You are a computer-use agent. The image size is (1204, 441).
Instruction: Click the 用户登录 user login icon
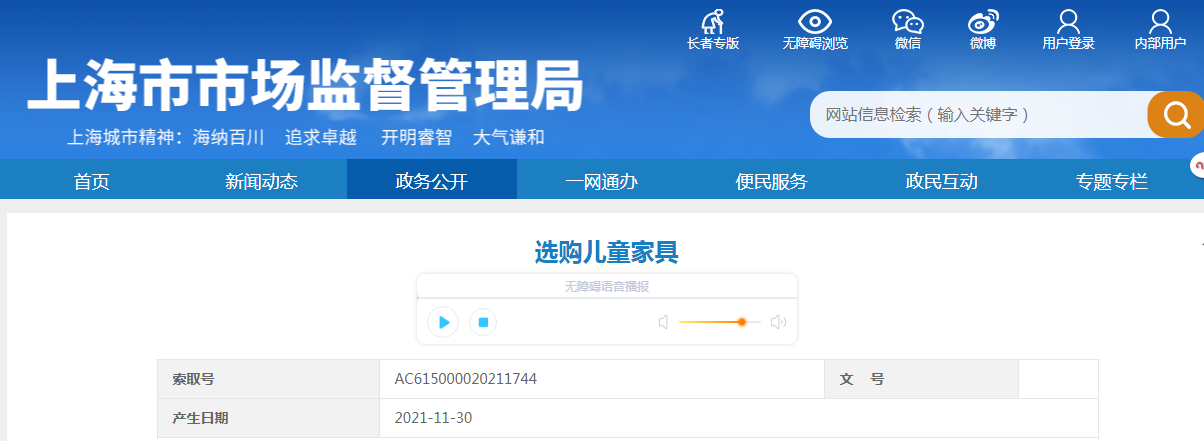click(1068, 22)
